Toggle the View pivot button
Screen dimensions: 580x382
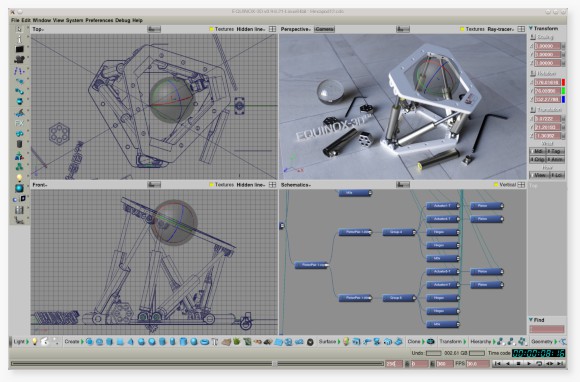[x=540, y=175]
